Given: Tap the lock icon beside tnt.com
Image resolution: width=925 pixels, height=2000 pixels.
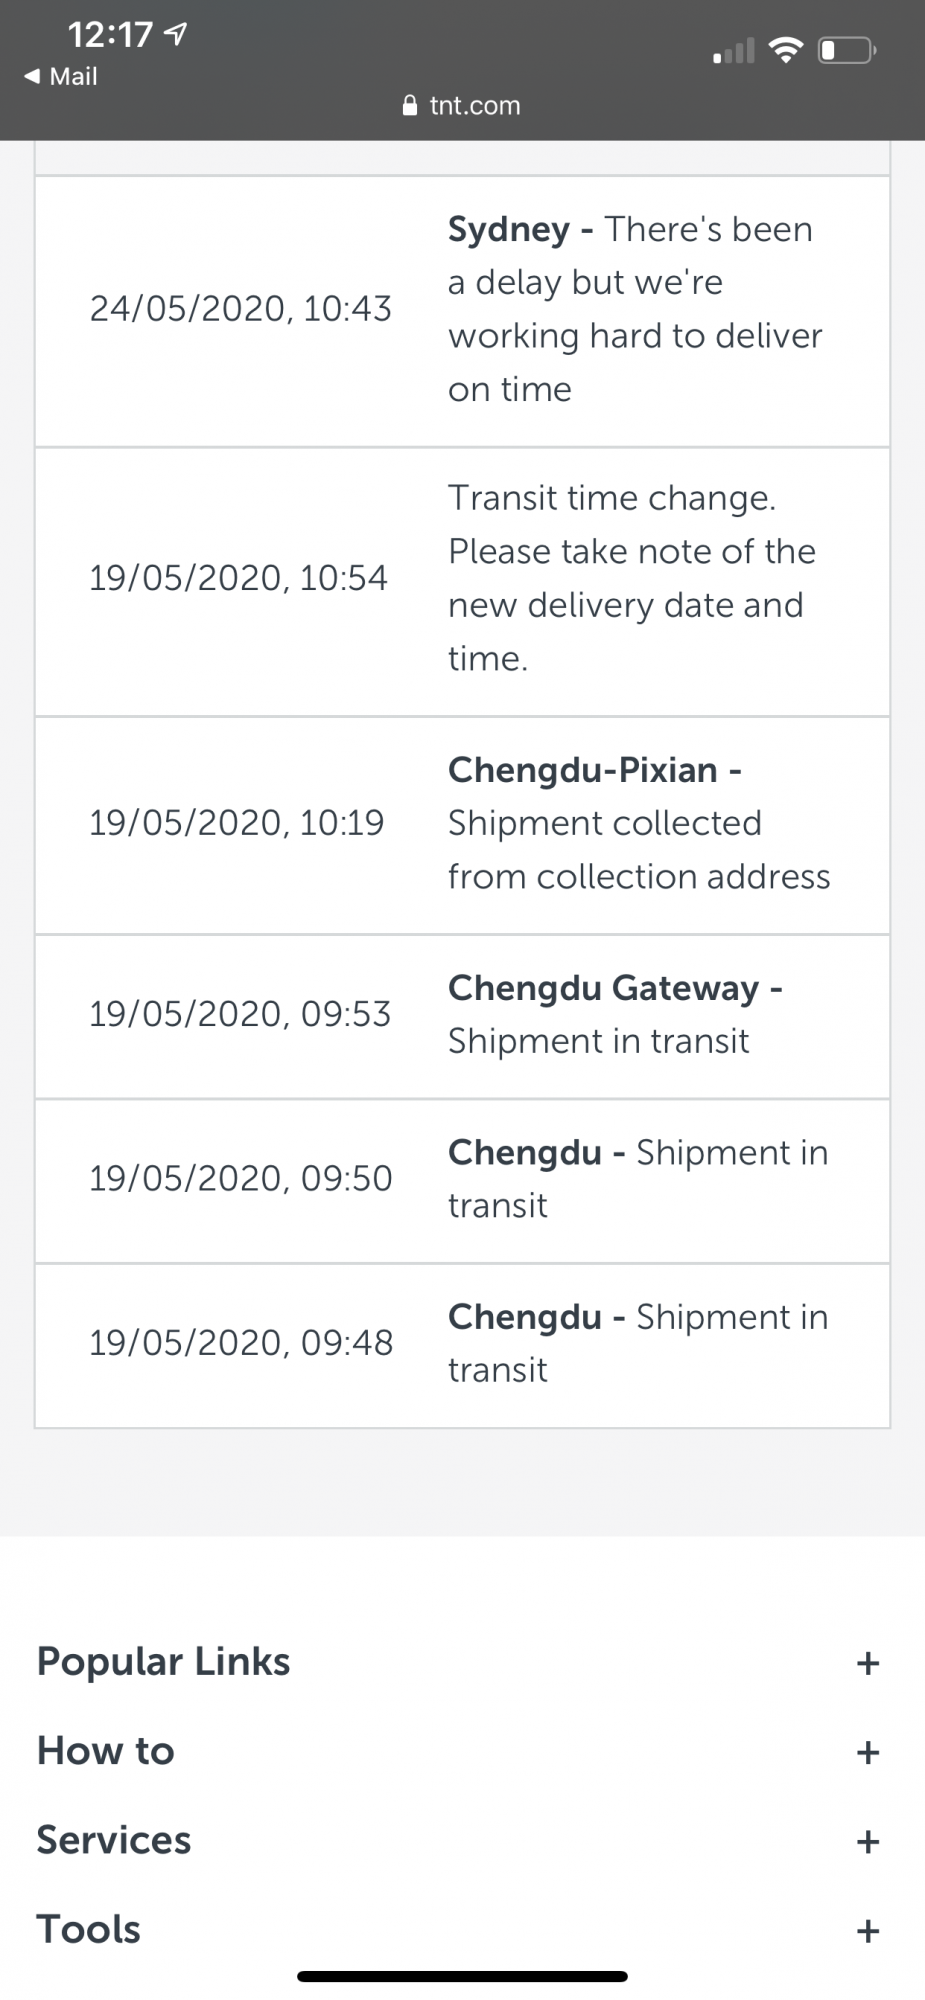Looking at the screenshot, I should [x=409, y=106].
